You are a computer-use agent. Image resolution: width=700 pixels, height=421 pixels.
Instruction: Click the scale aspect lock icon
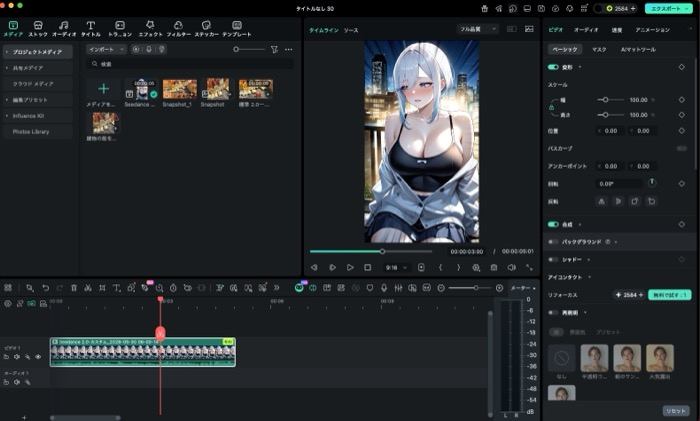552,108
